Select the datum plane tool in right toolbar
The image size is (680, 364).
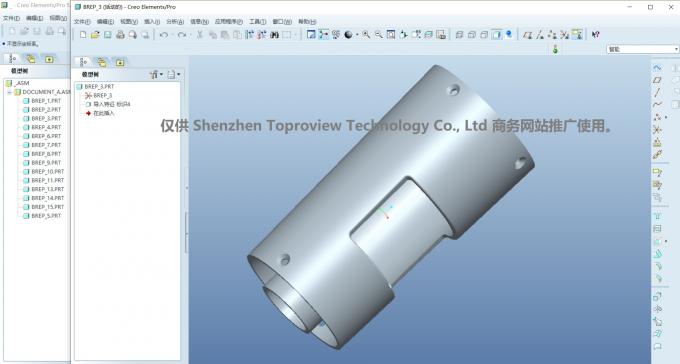[657, 80]
